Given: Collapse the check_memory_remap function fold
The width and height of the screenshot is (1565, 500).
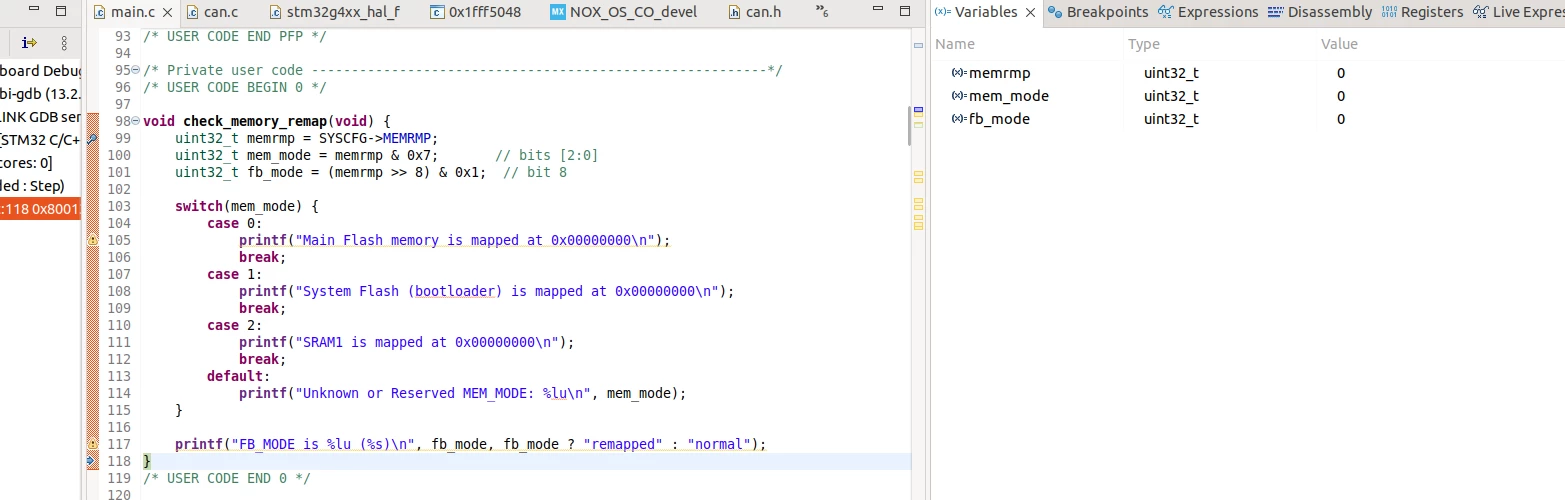Looking at the screenshot, I should 136,121.
